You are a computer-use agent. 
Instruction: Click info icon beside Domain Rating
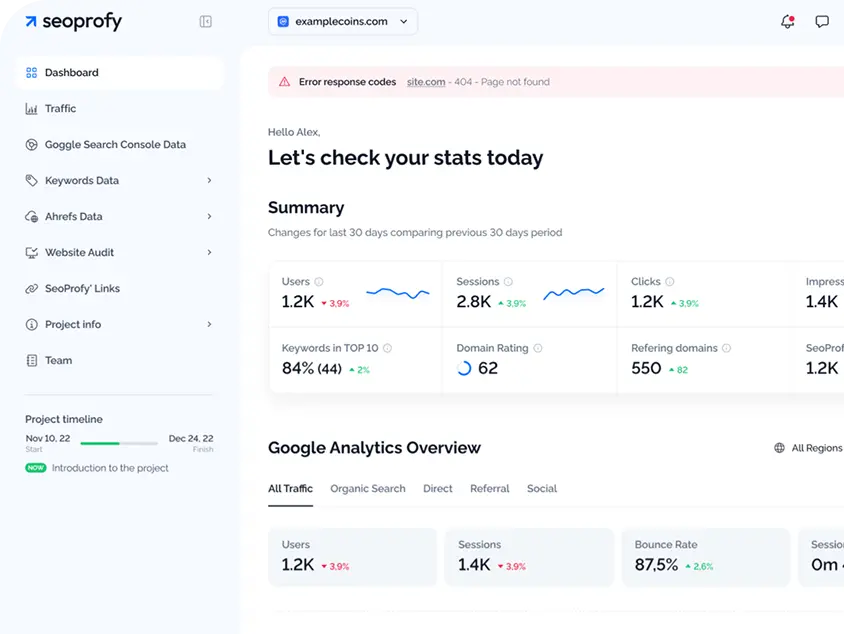[x=538, y=348]
